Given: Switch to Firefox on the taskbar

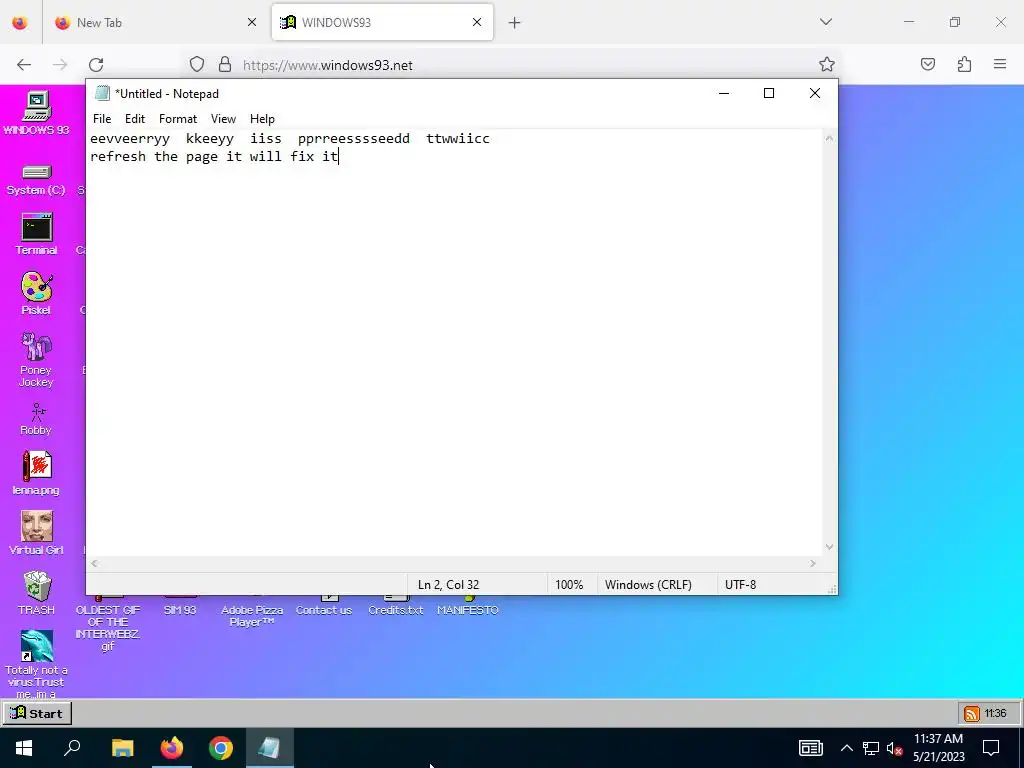Looking at the screenshot, I should [172, 748].
